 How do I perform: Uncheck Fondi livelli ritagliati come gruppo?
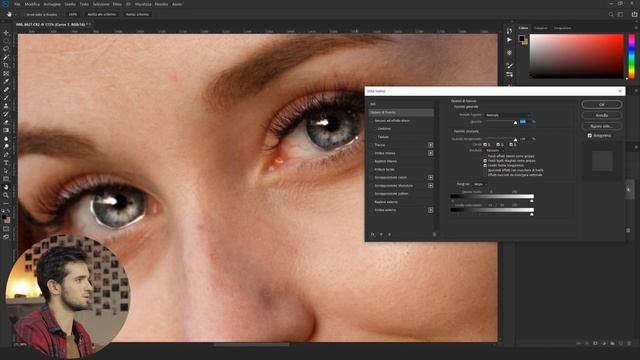point(485,161)
